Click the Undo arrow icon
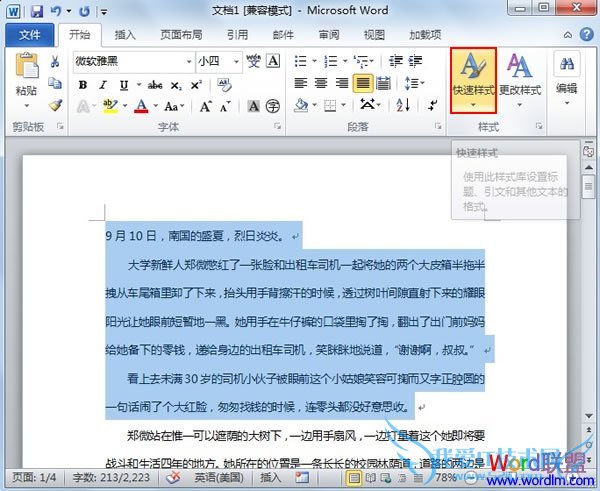The width and height of the screenshot is (600, 491). click(x=56, y=11)
